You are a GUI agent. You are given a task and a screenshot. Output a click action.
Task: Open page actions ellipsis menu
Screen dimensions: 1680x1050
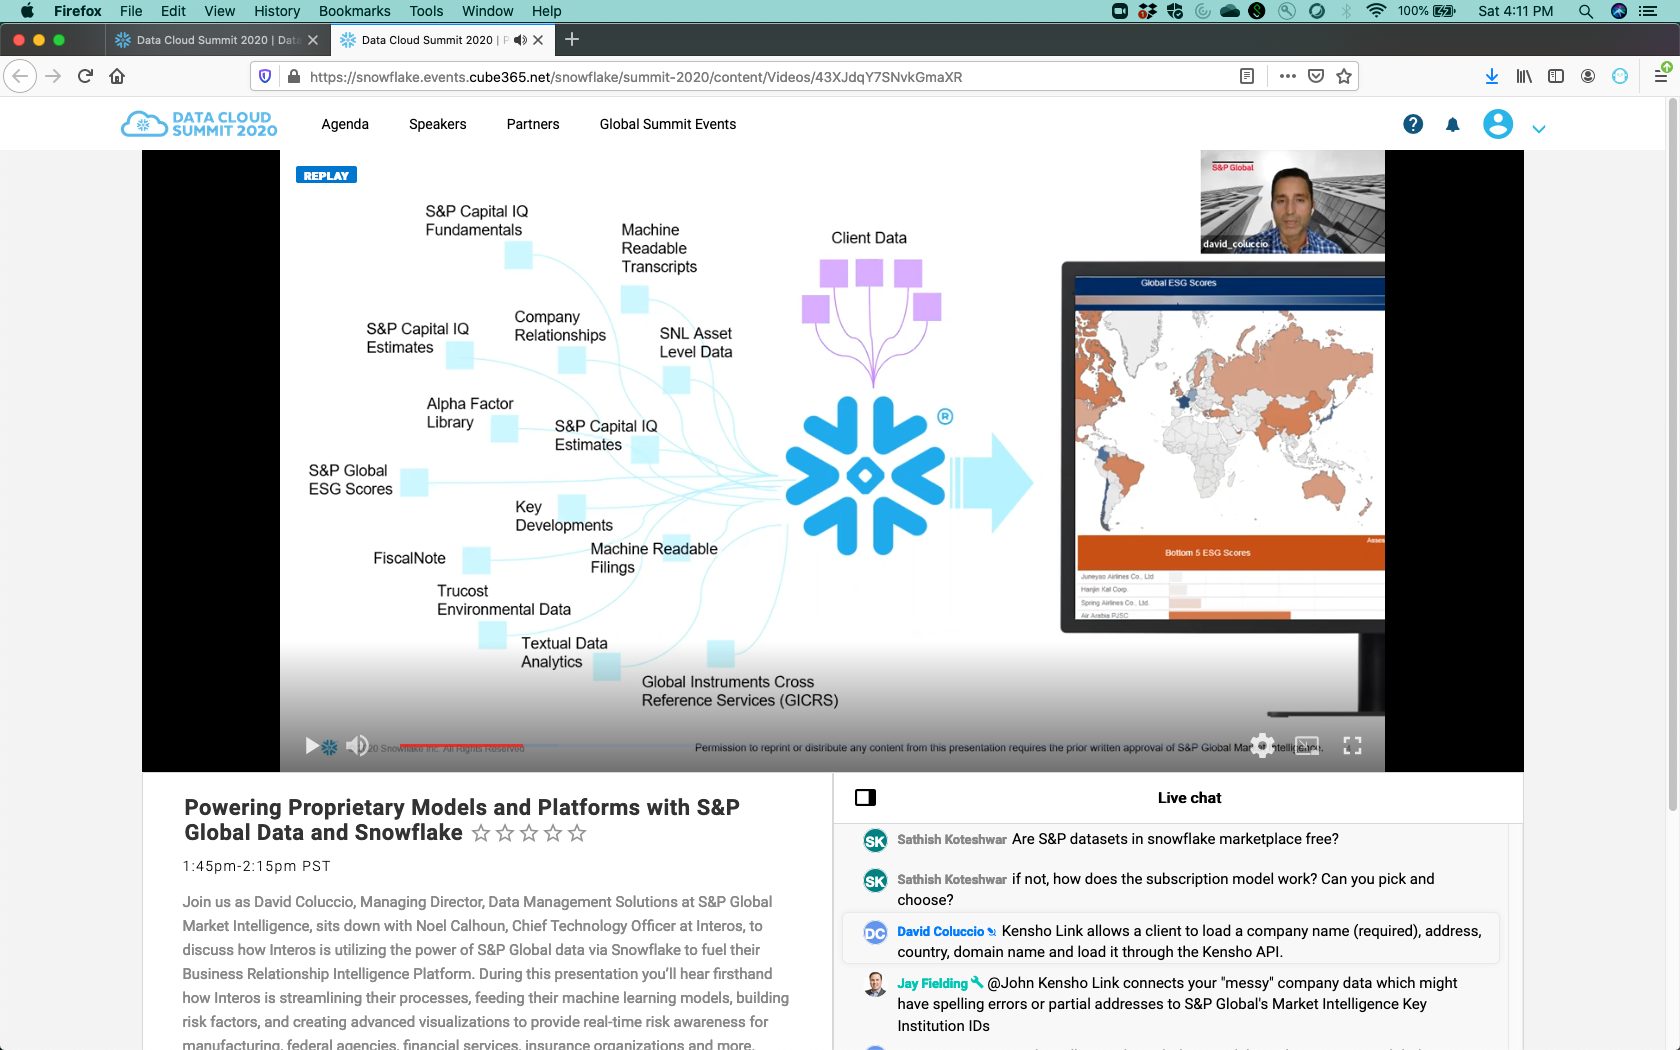(x=1288, y=76)
